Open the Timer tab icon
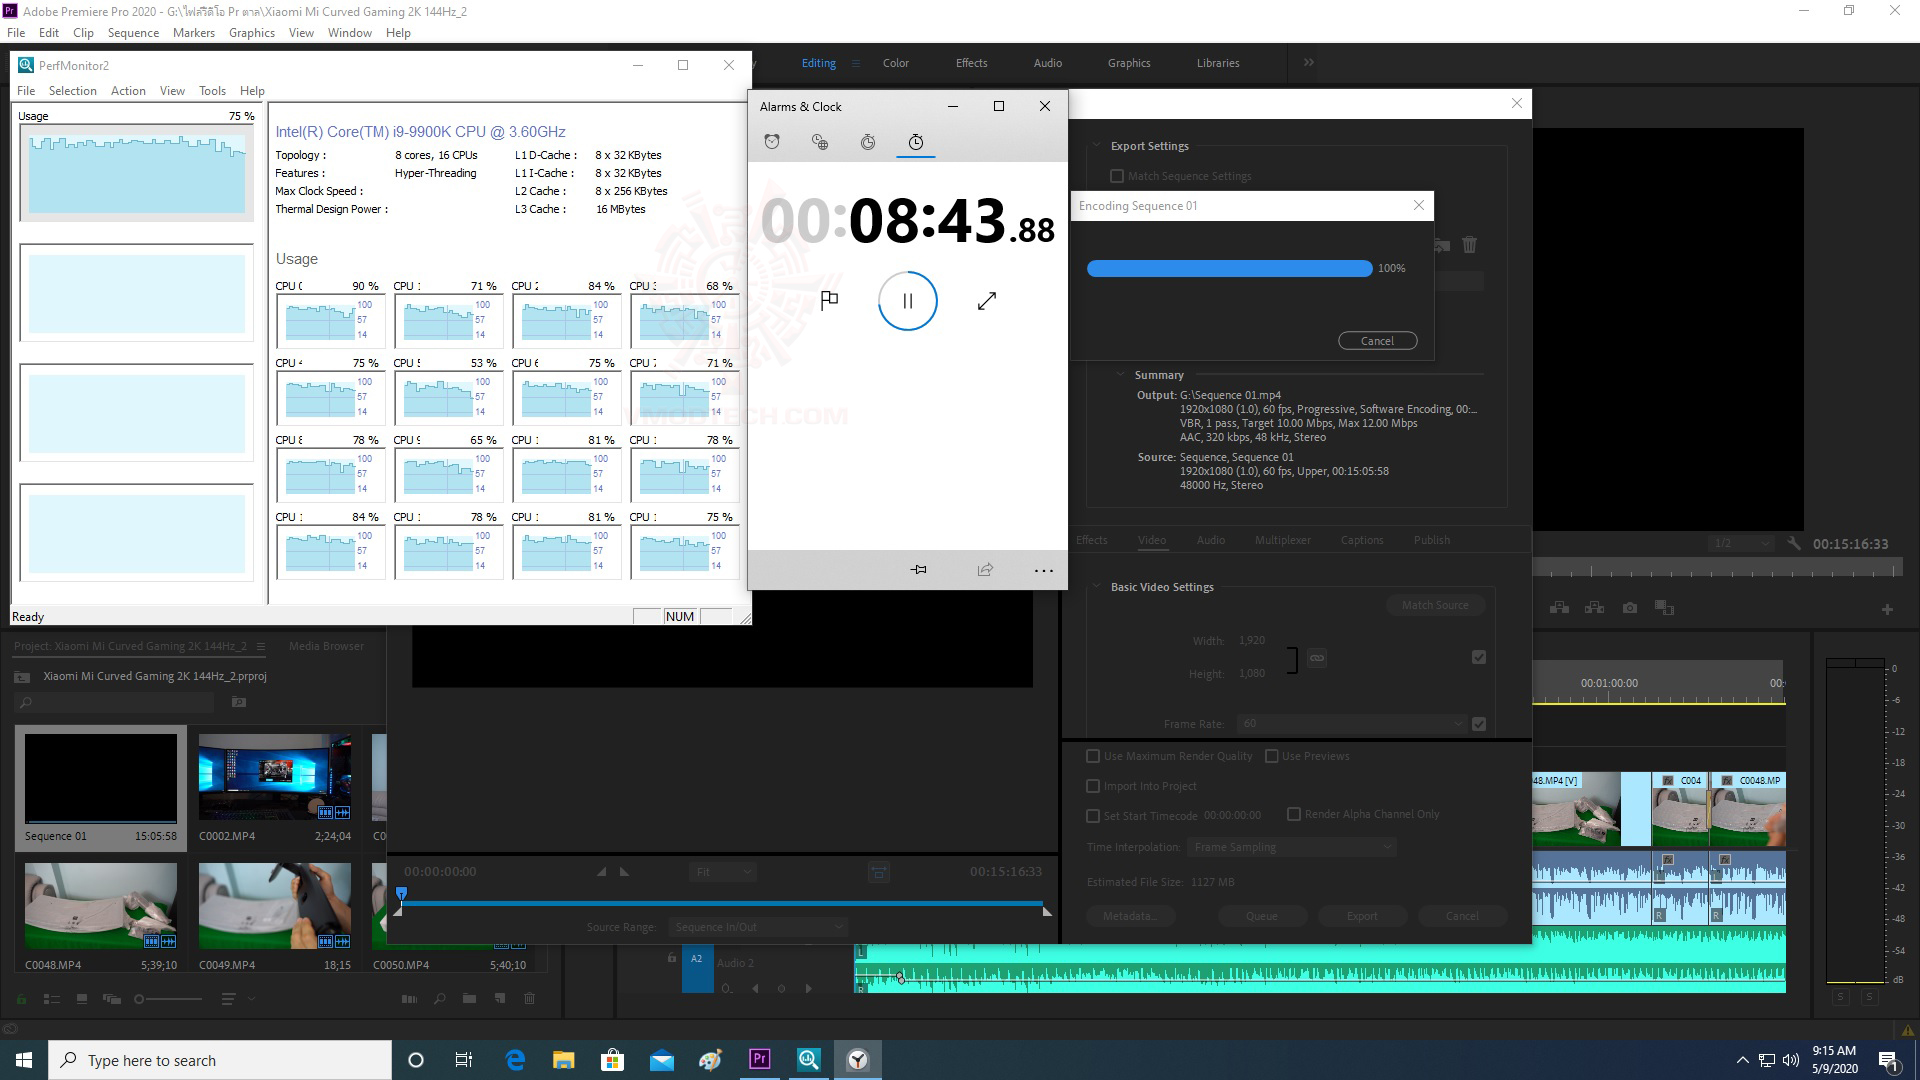 click(868, 142)
